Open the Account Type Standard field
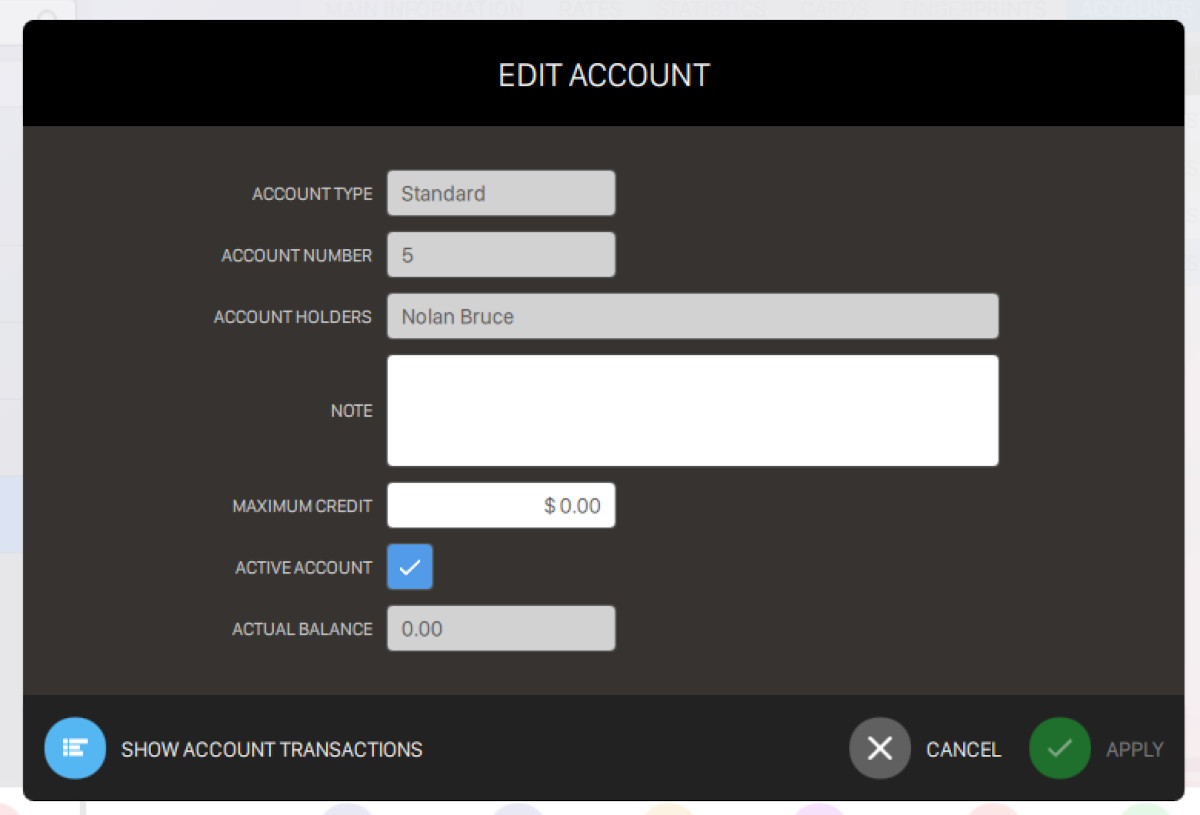The image size is (1200, 815). 501,193
